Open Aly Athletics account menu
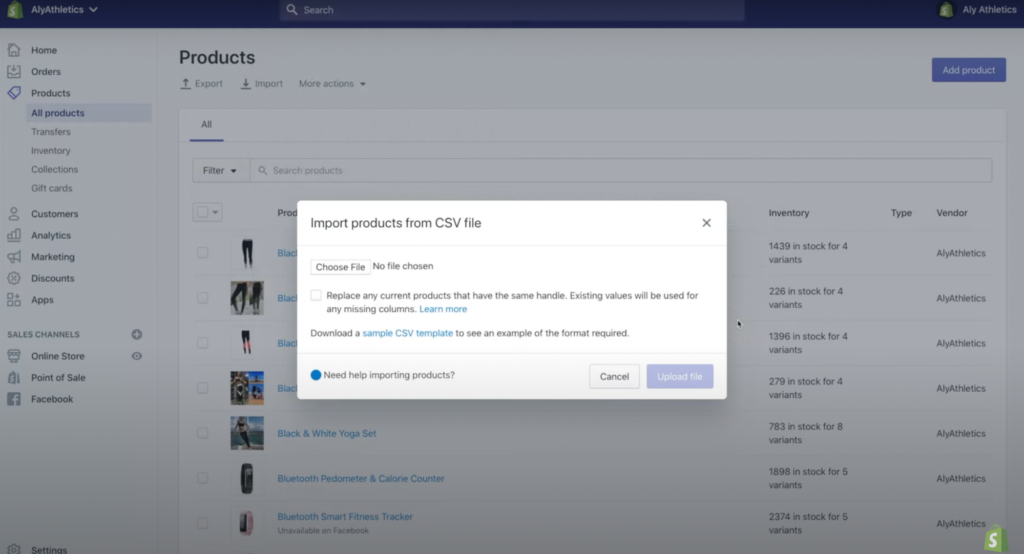 tap(977, 10)
